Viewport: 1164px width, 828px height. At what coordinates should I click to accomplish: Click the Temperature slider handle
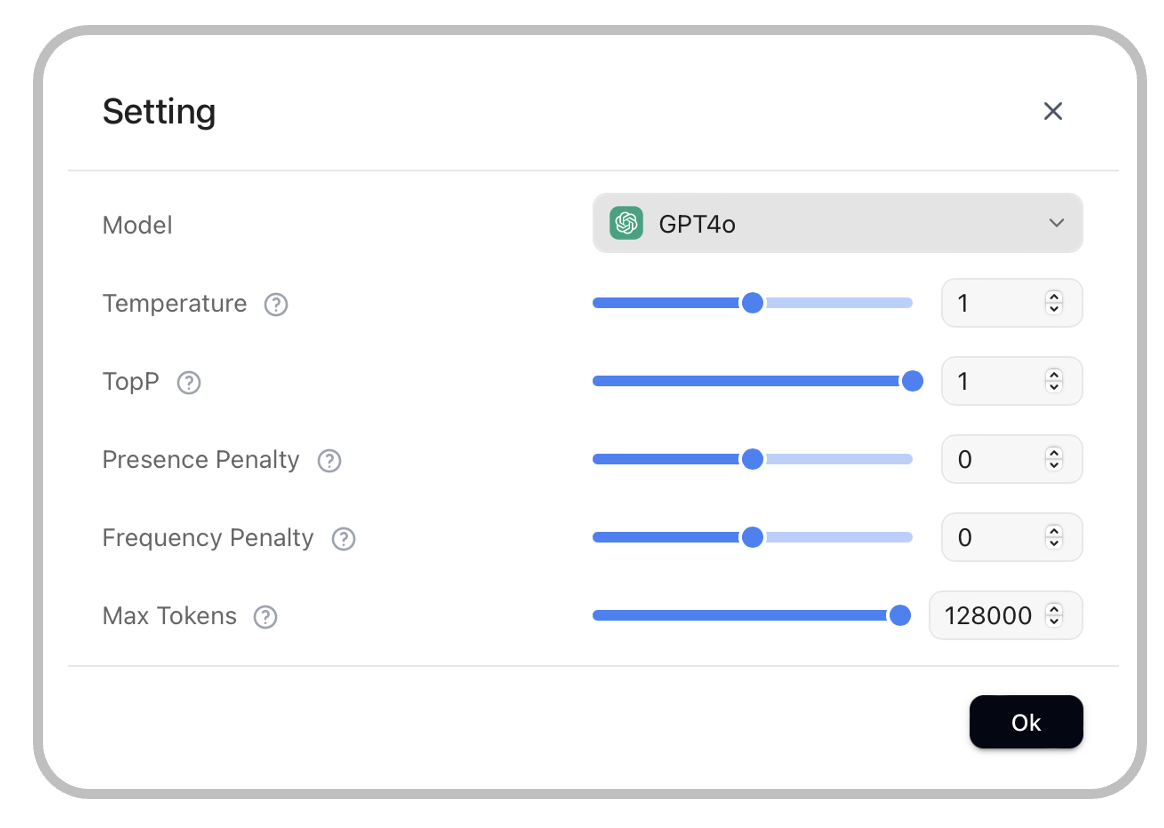point(752,303)
